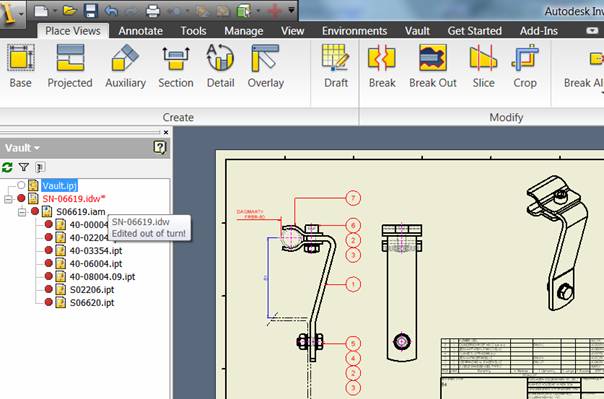Viewport: 604px width, 399px height.
Task: Use the Break Out tool
Action: (x=433, y=66)
